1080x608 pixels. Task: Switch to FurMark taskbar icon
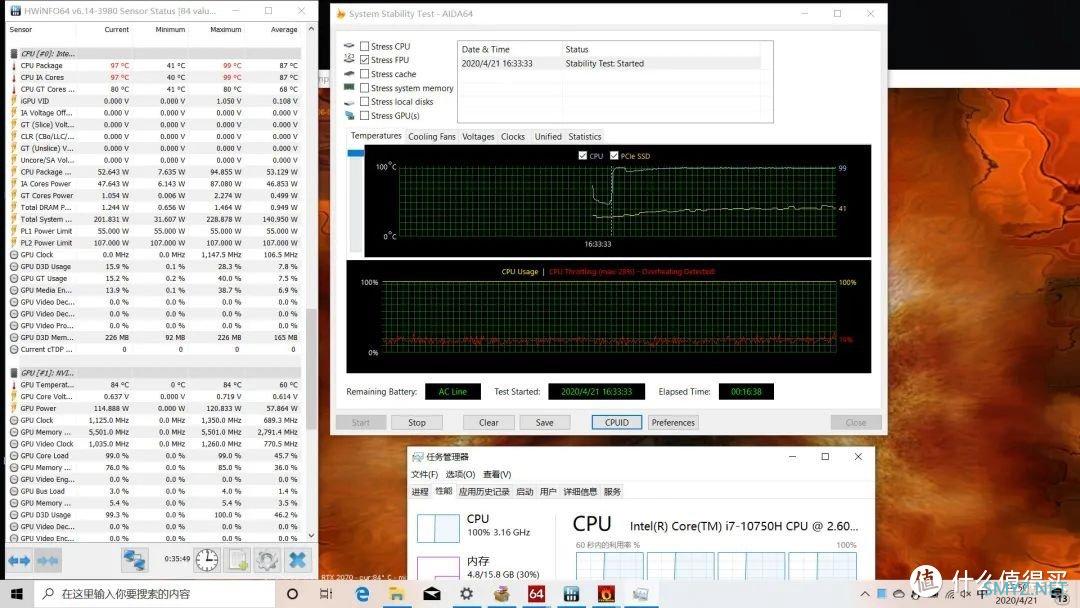(x=606, y=594)
